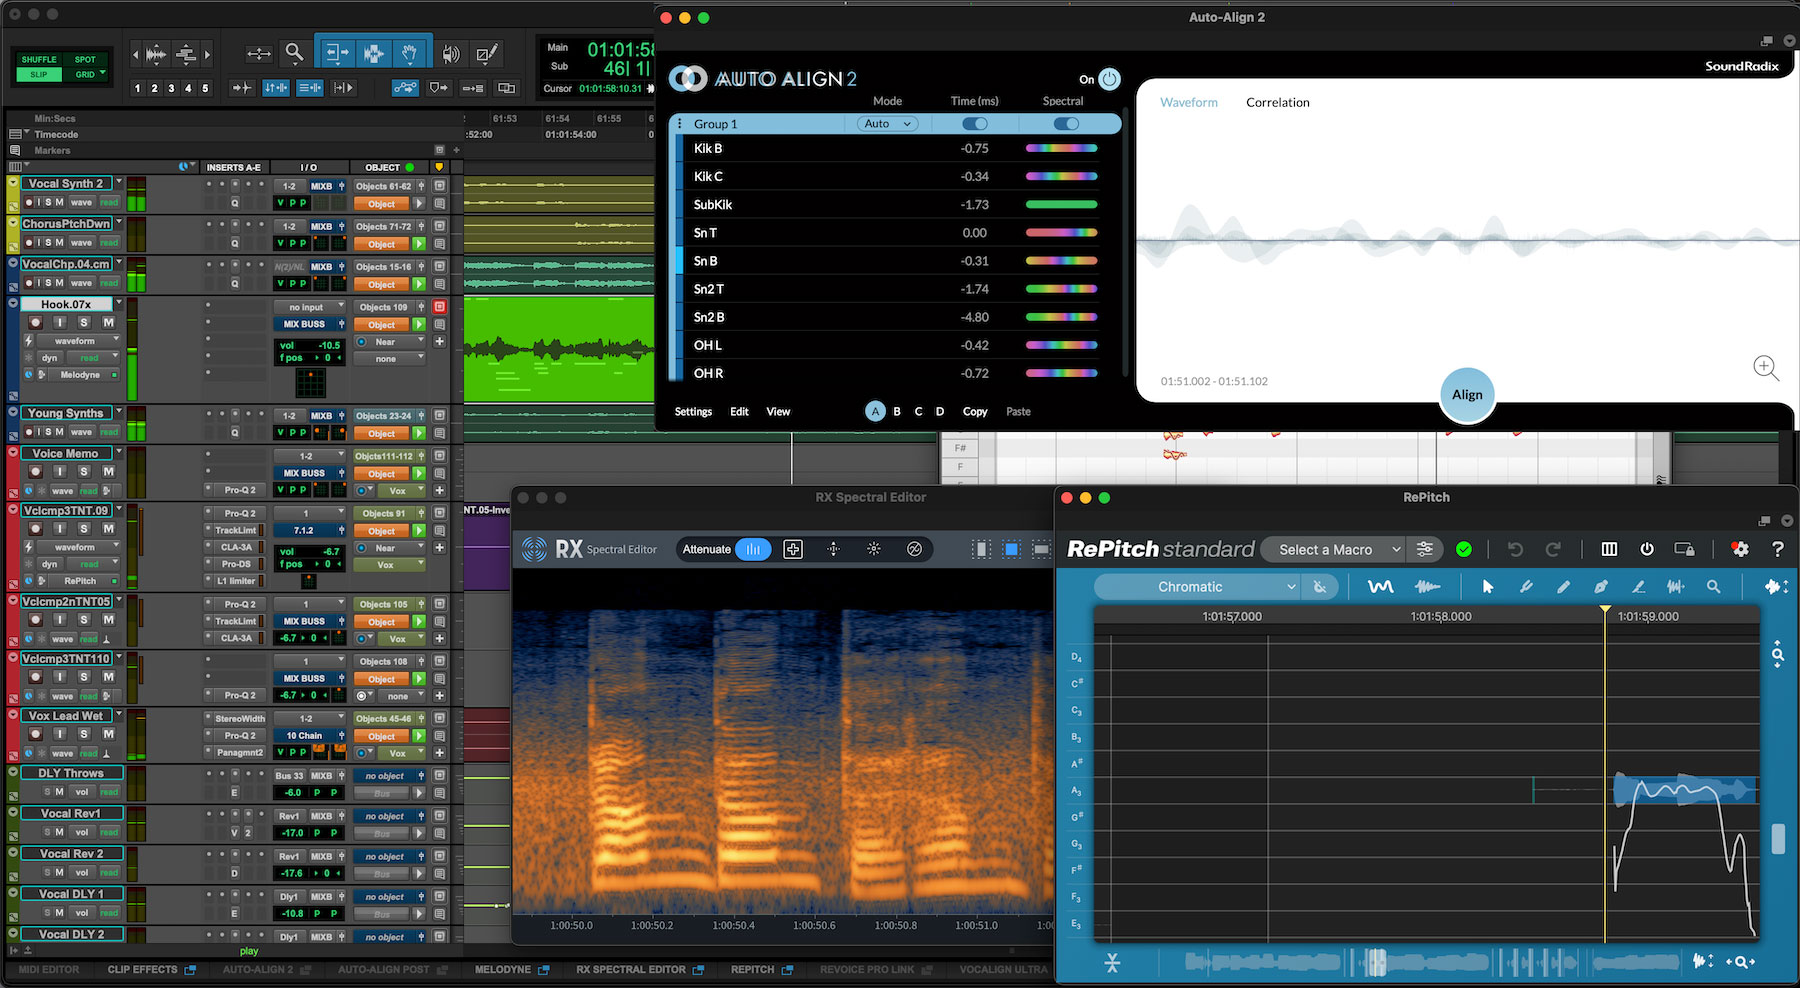
Task: Select preset B in Auto-Align
Action: click(897, 411)
